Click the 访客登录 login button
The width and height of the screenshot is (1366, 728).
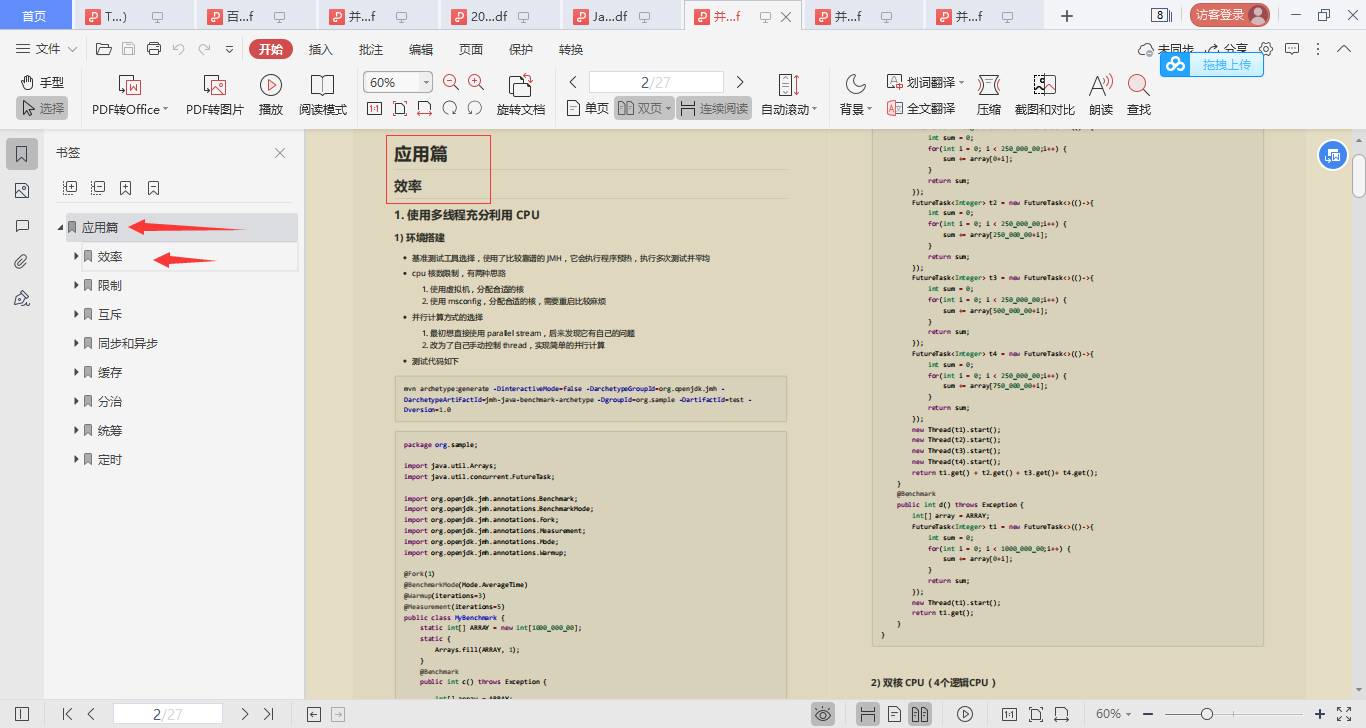(1230, 15)
